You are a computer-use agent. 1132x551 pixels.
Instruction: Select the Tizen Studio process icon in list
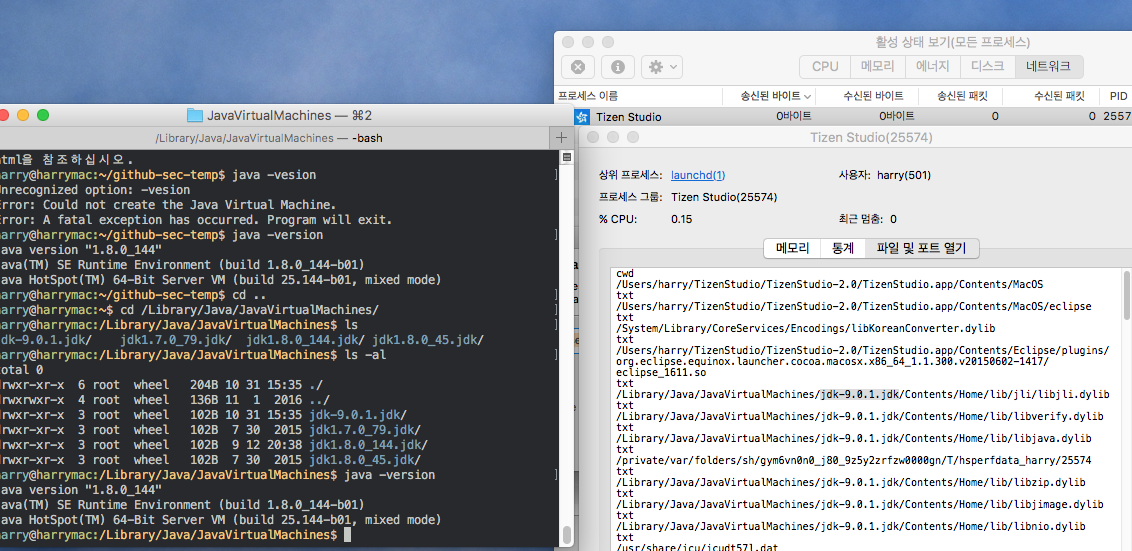click(581, 117)
